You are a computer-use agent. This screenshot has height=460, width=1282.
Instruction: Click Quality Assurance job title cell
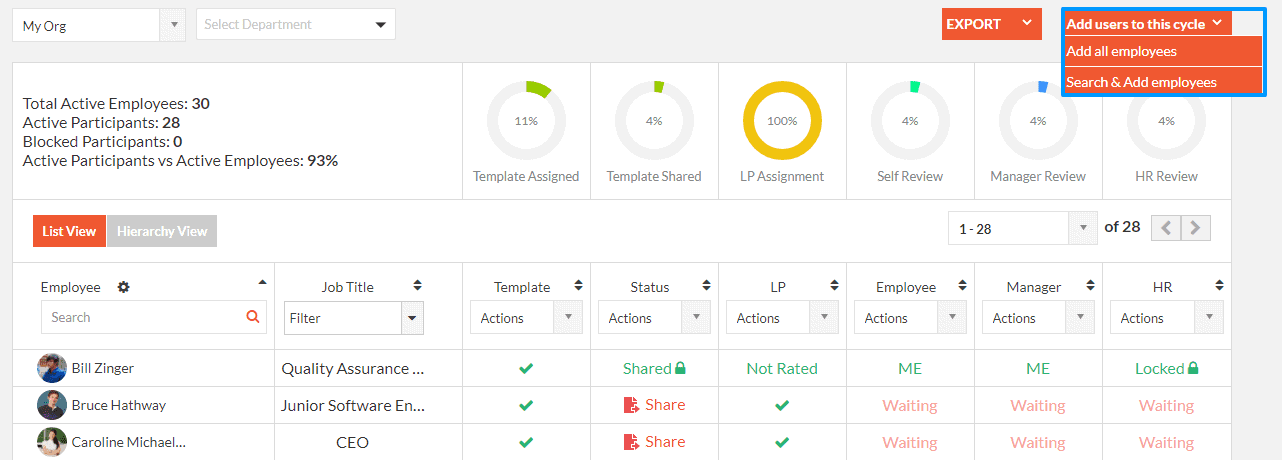pos(353,368)
